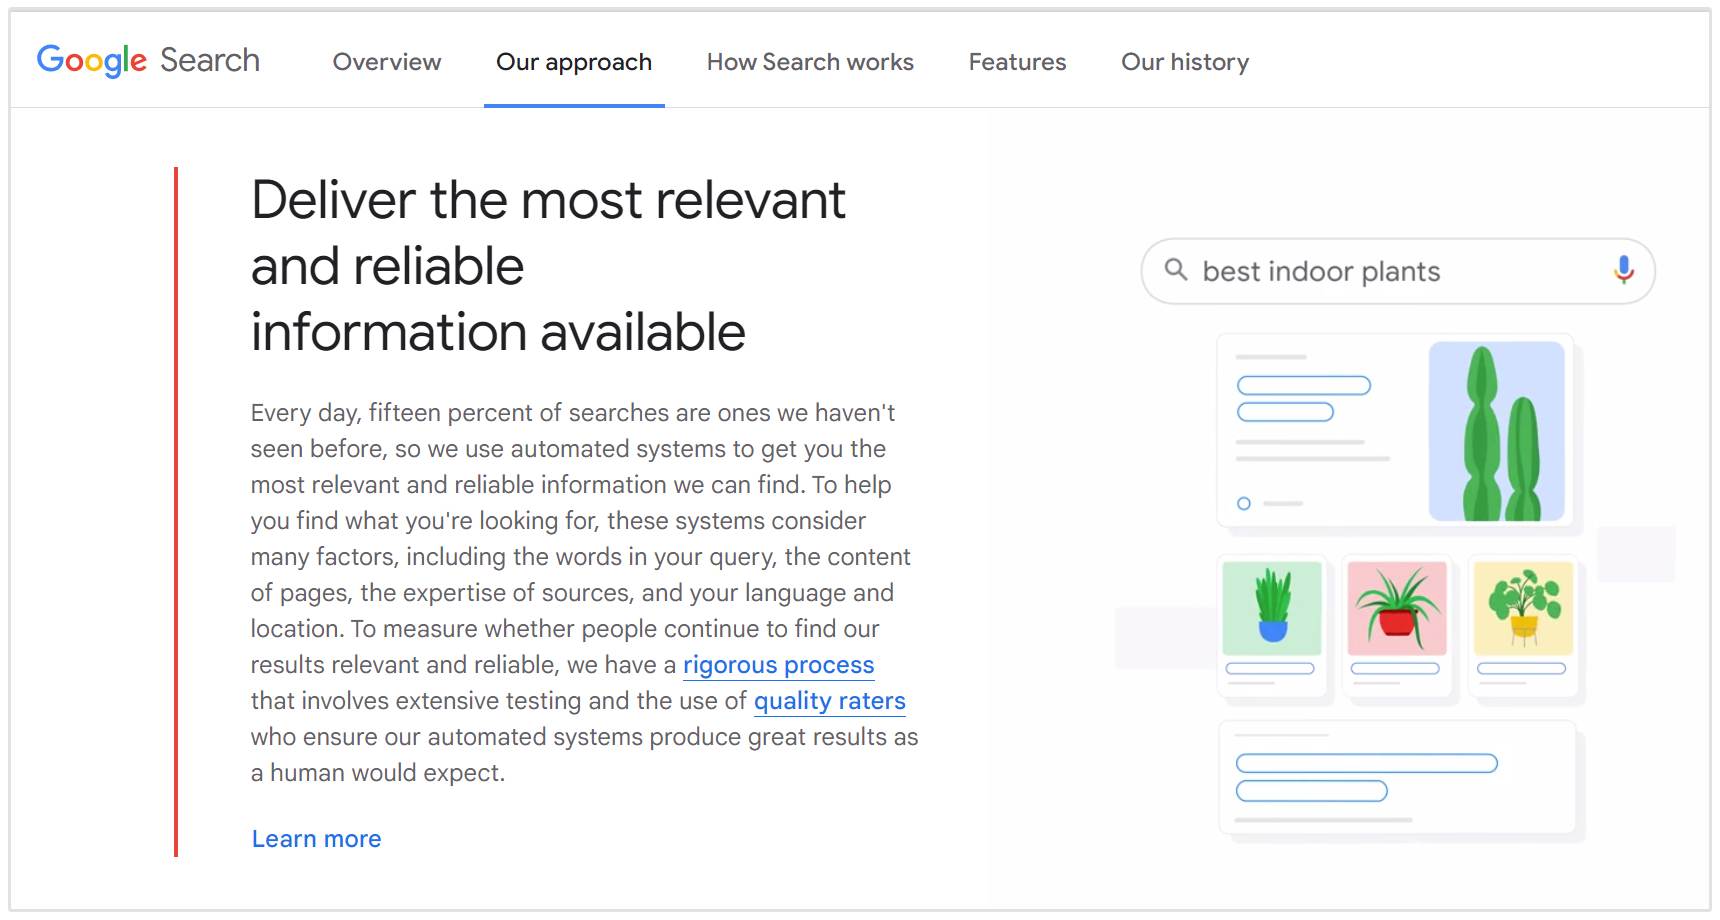
Task: Switch to the Our history tab
Action: coord(1184,62)
